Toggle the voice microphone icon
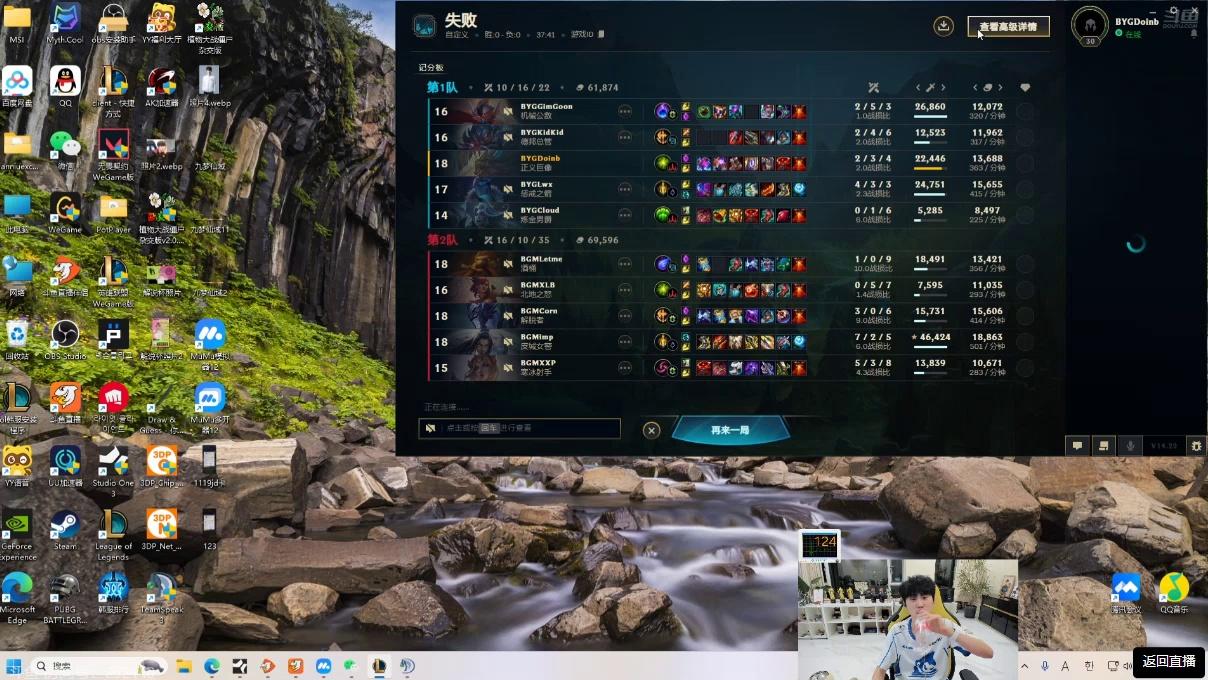The width and height of the screenshot is (1208, 680). coord(1131,446)
